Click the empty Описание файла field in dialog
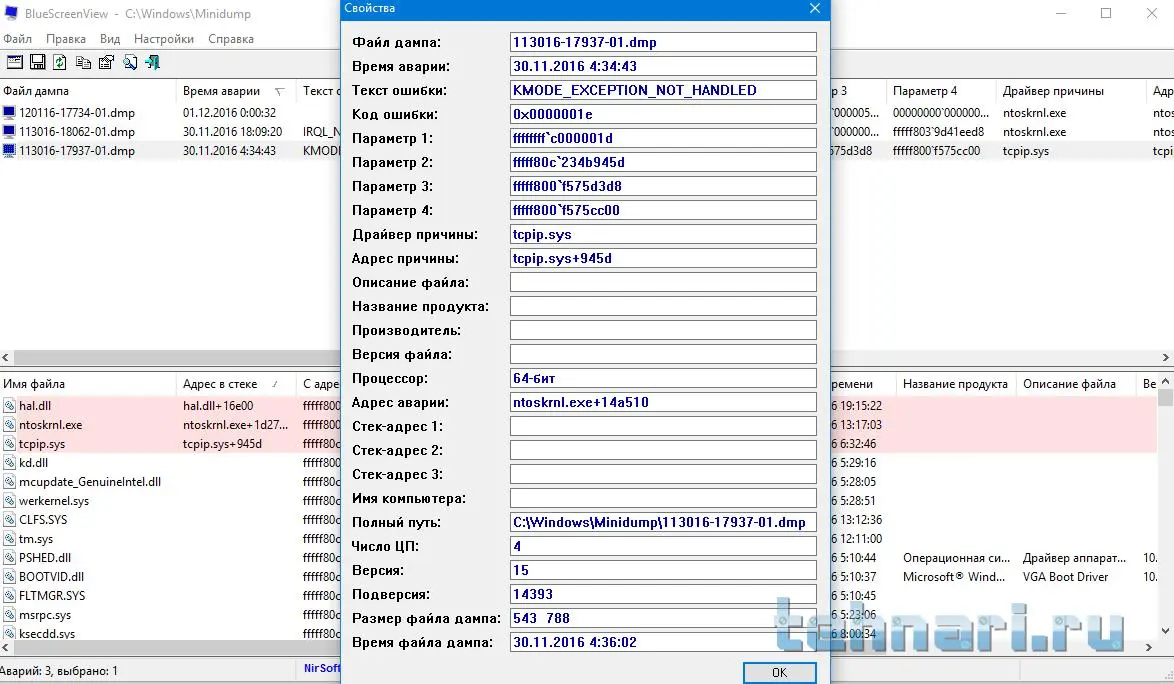Image resolution: width=1174 pixels, height=684 pixels. coord(663,282)
